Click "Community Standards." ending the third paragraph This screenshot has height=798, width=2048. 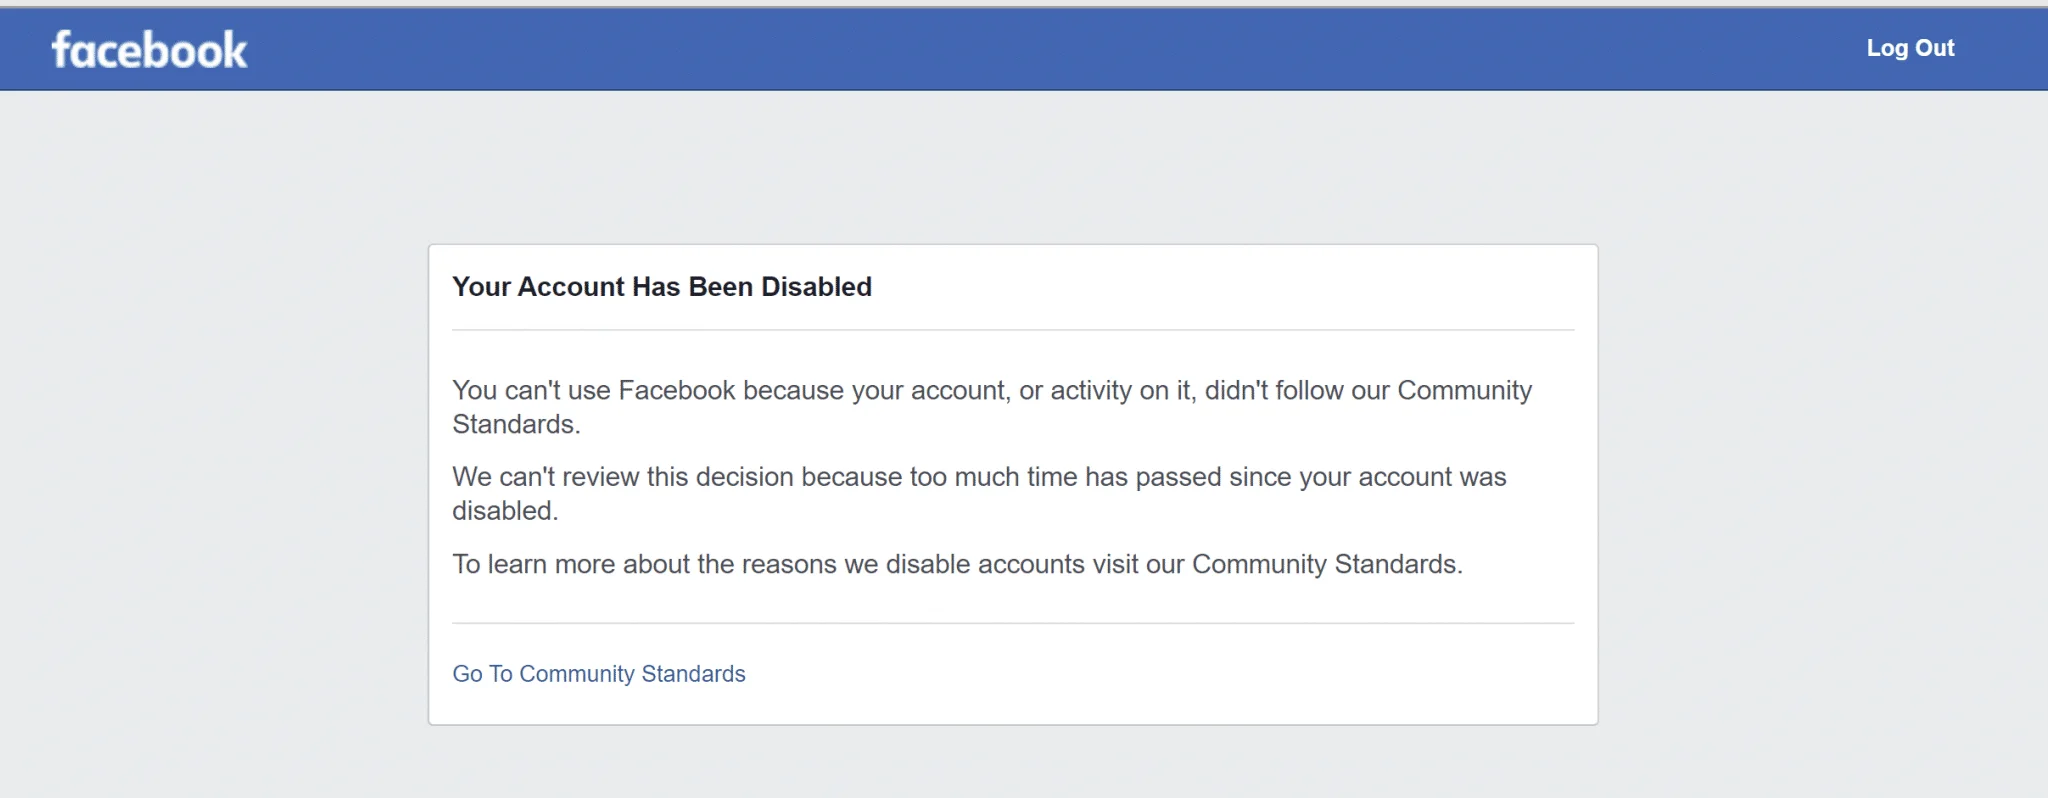(x=1326, y=565)
